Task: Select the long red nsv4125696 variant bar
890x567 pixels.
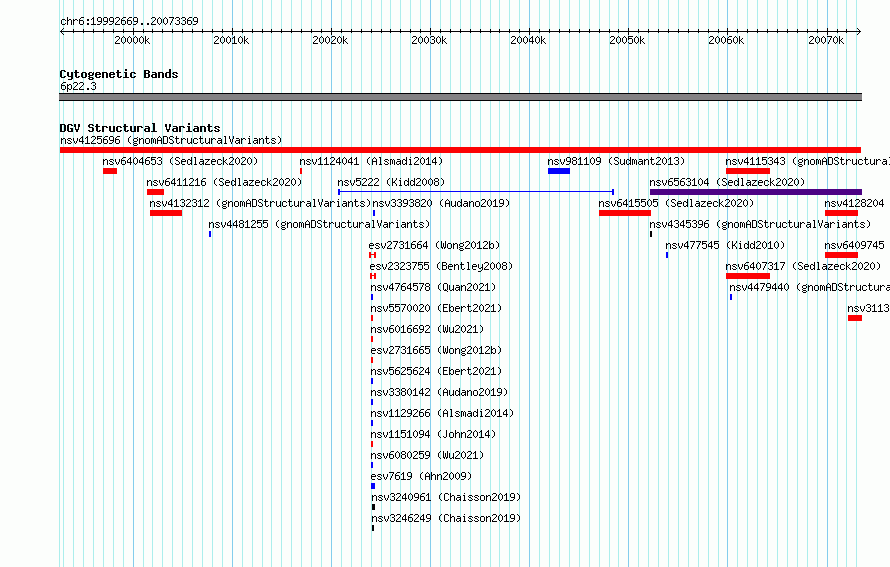Action: point(460,150)
